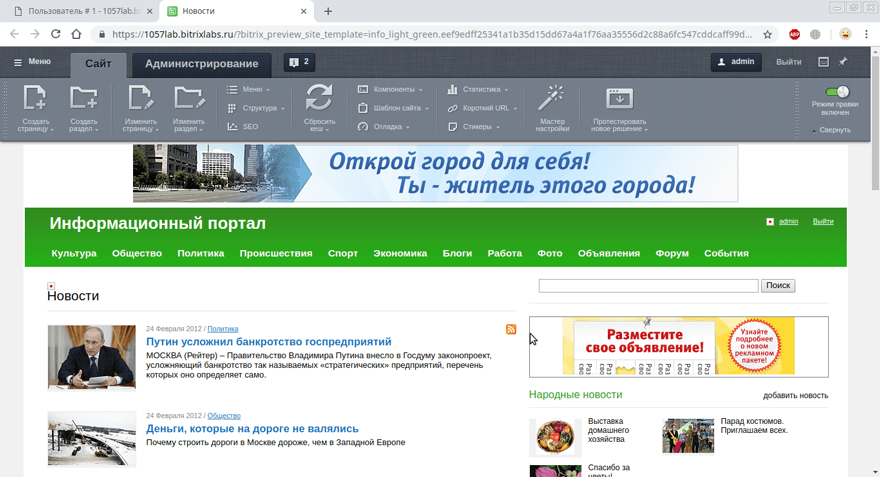Click the Reset cache refresh icon

tap(319, 98)
